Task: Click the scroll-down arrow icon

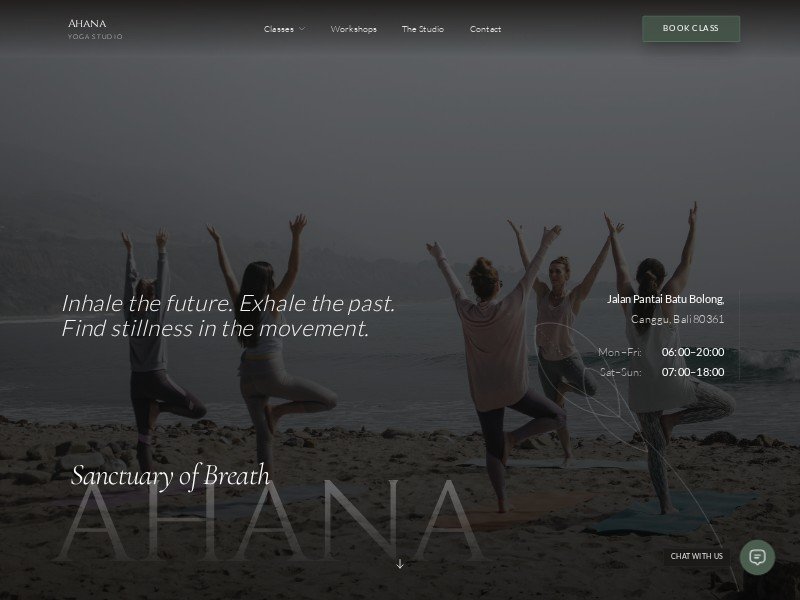Action: [400, 564]
